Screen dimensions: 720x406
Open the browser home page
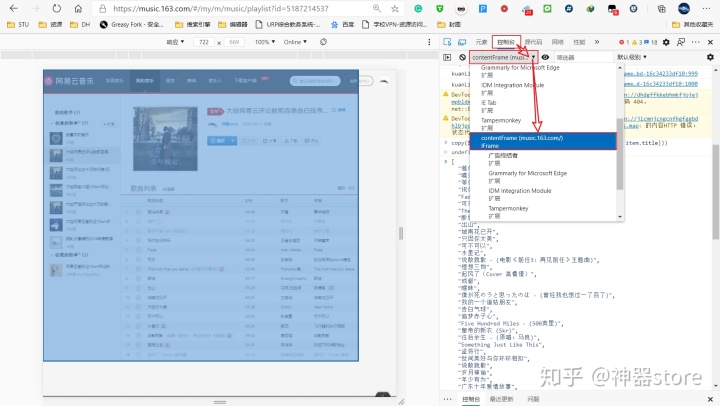pos(78,8)
